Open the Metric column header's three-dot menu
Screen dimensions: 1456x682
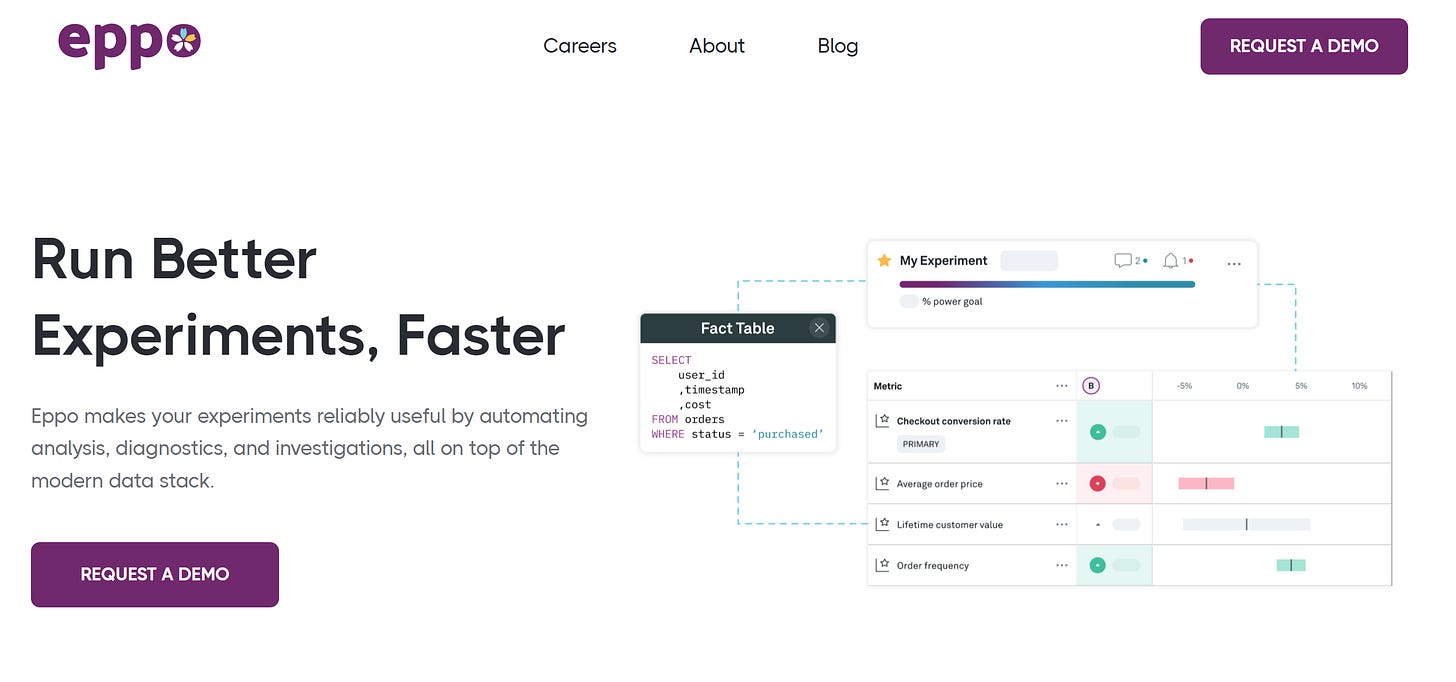[1062, 385]
